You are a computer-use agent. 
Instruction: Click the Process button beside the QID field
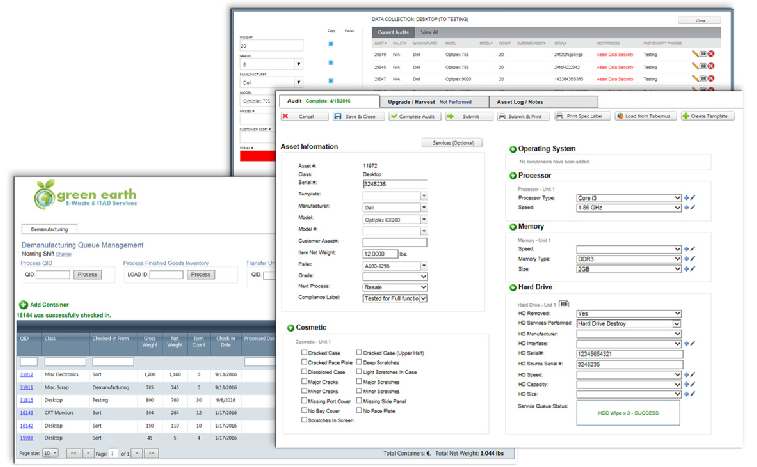tap(87, 275)
